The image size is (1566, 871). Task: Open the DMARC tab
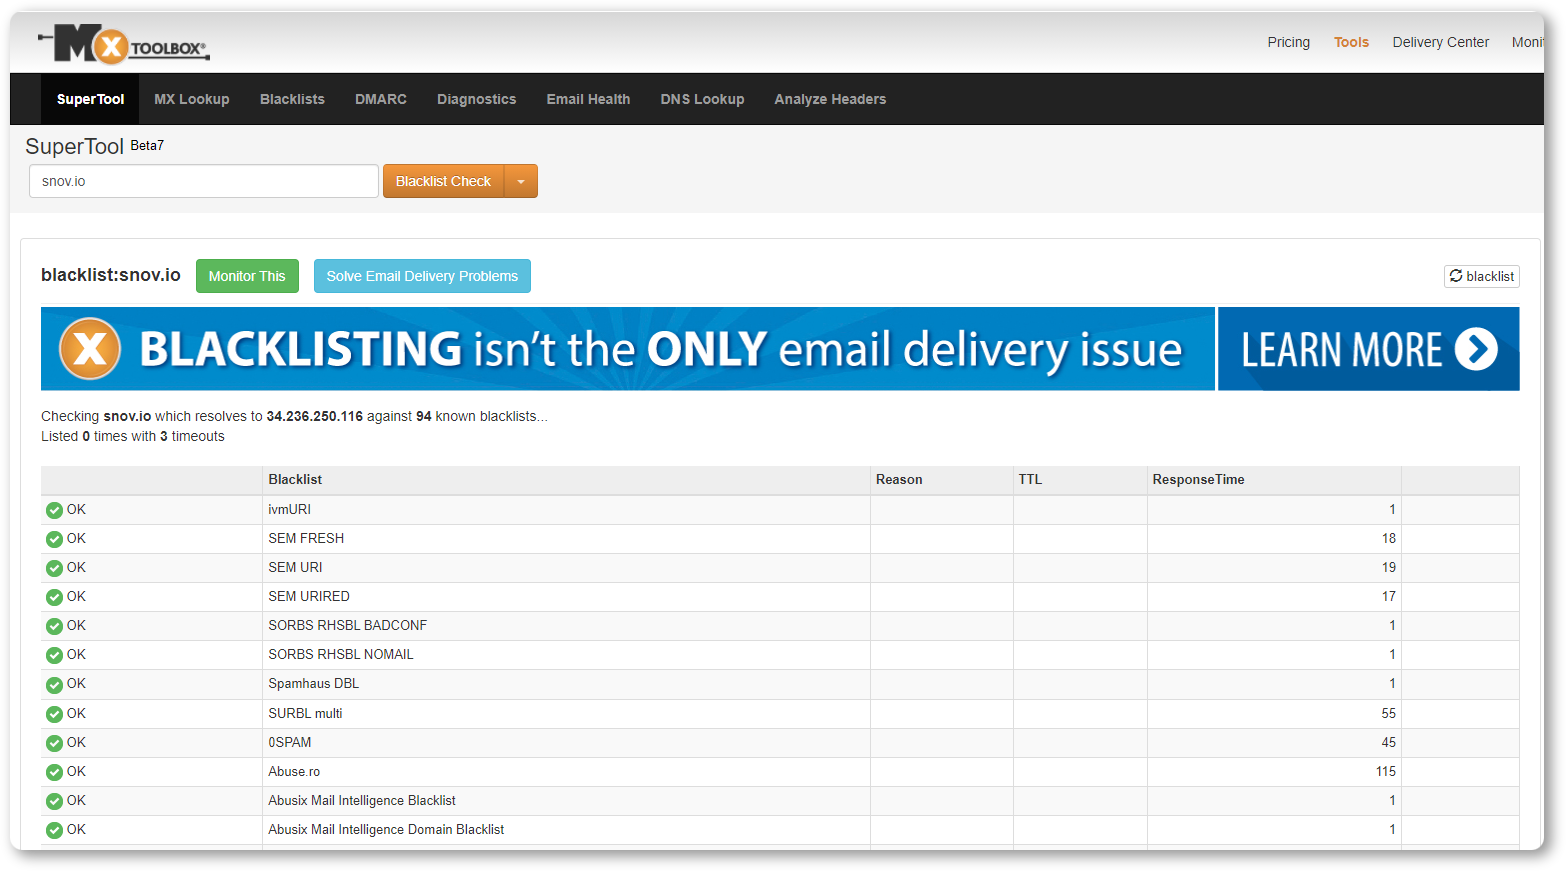pyautogui.click(x=381, y=99)
